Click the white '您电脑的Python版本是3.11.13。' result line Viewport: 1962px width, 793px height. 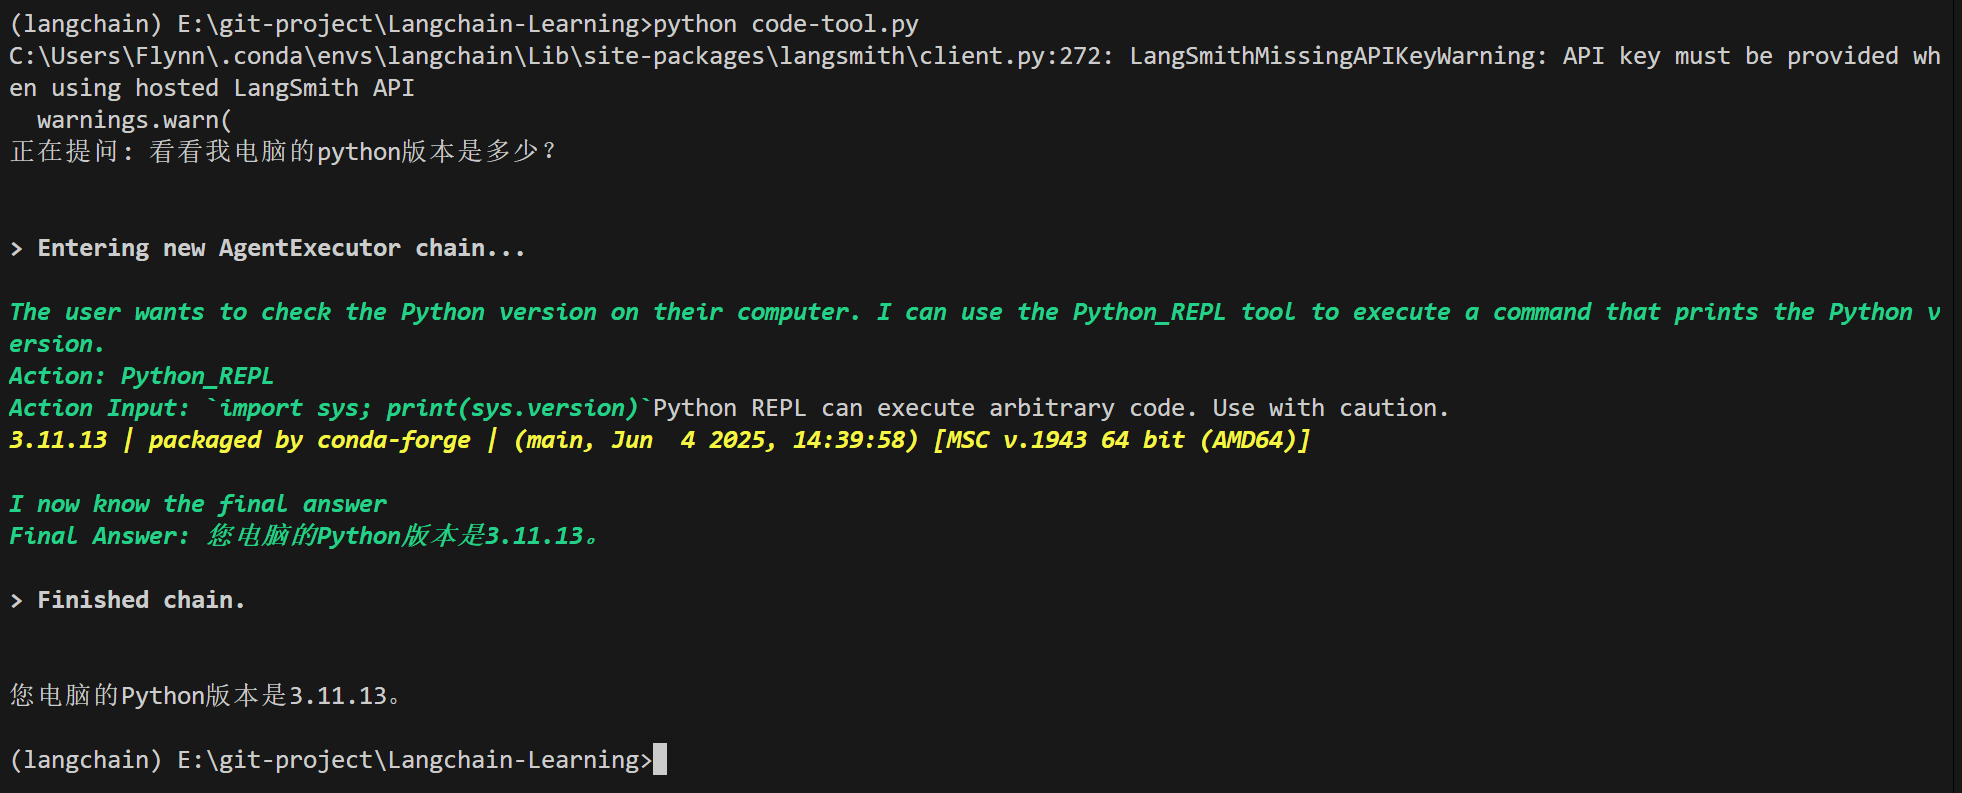[206, 696]
